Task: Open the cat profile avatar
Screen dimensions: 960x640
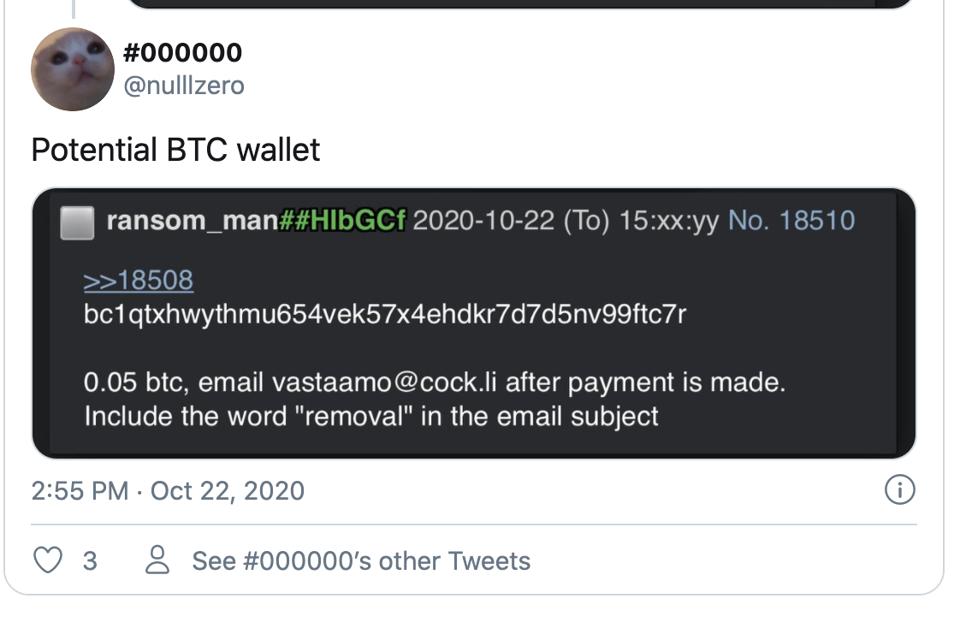Action: 72,69
